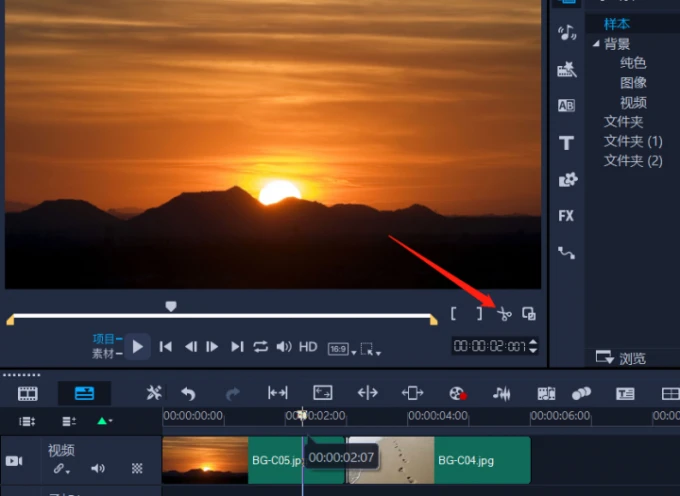Click the preview scrubber playhead handle
This screenshot has height=496, width=680.
[171, 306]
